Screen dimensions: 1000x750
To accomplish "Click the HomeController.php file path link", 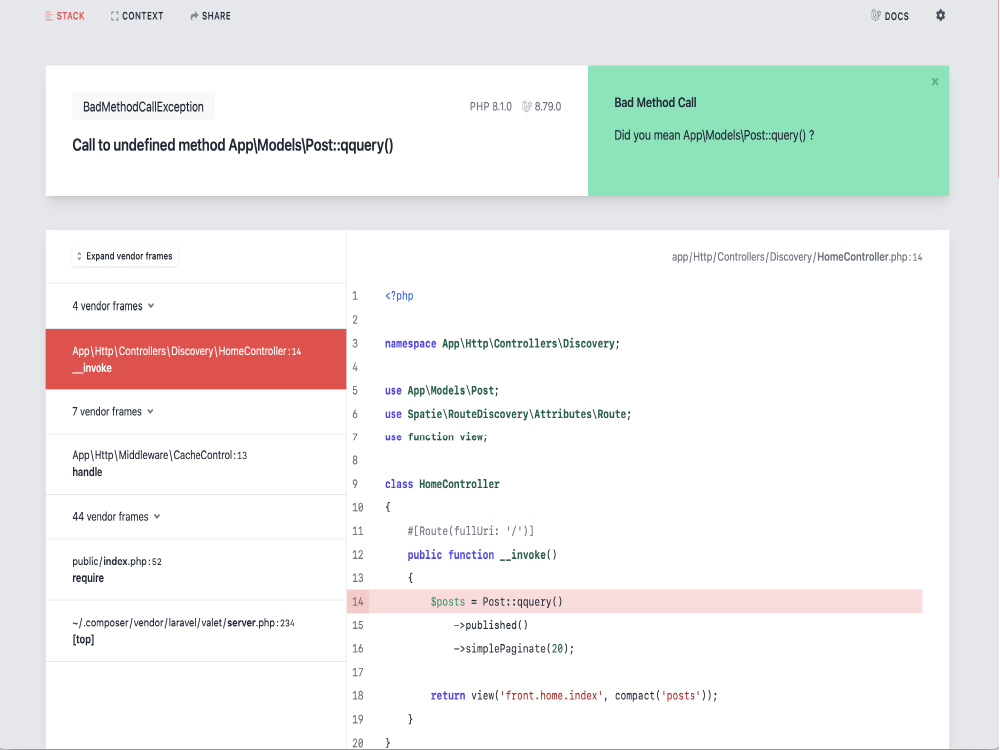I will coord(797,257).
